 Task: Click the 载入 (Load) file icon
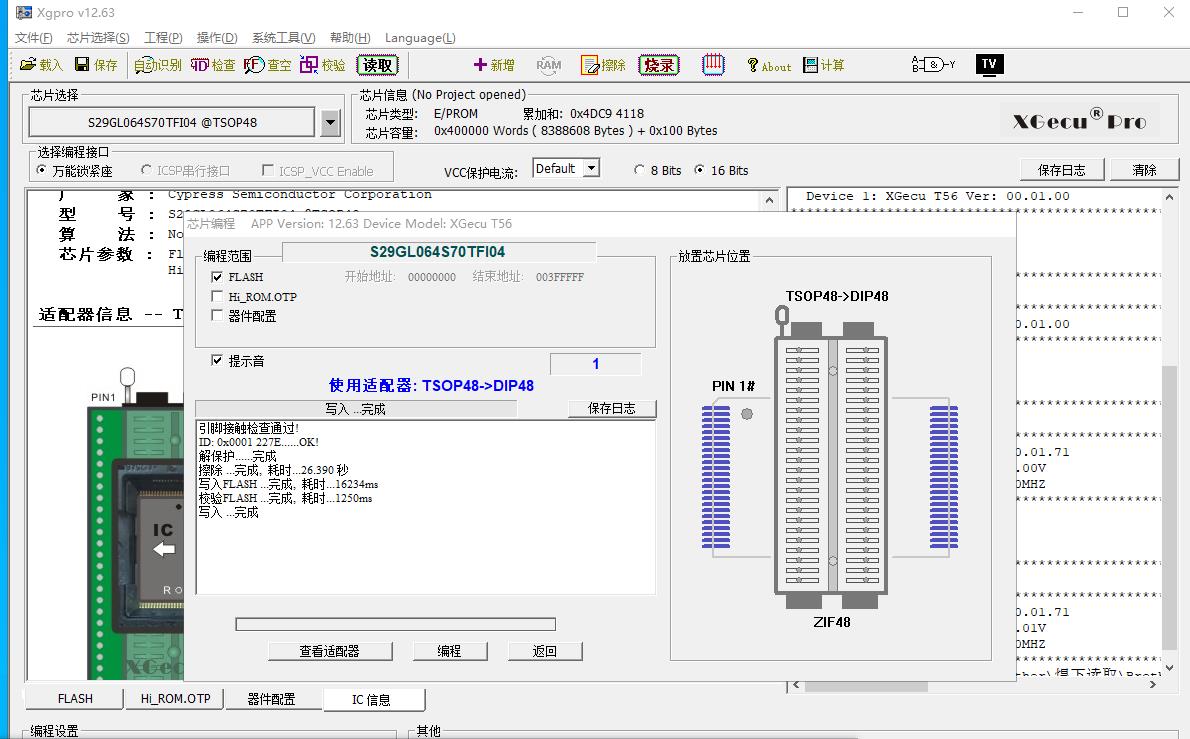coord(29,65)
